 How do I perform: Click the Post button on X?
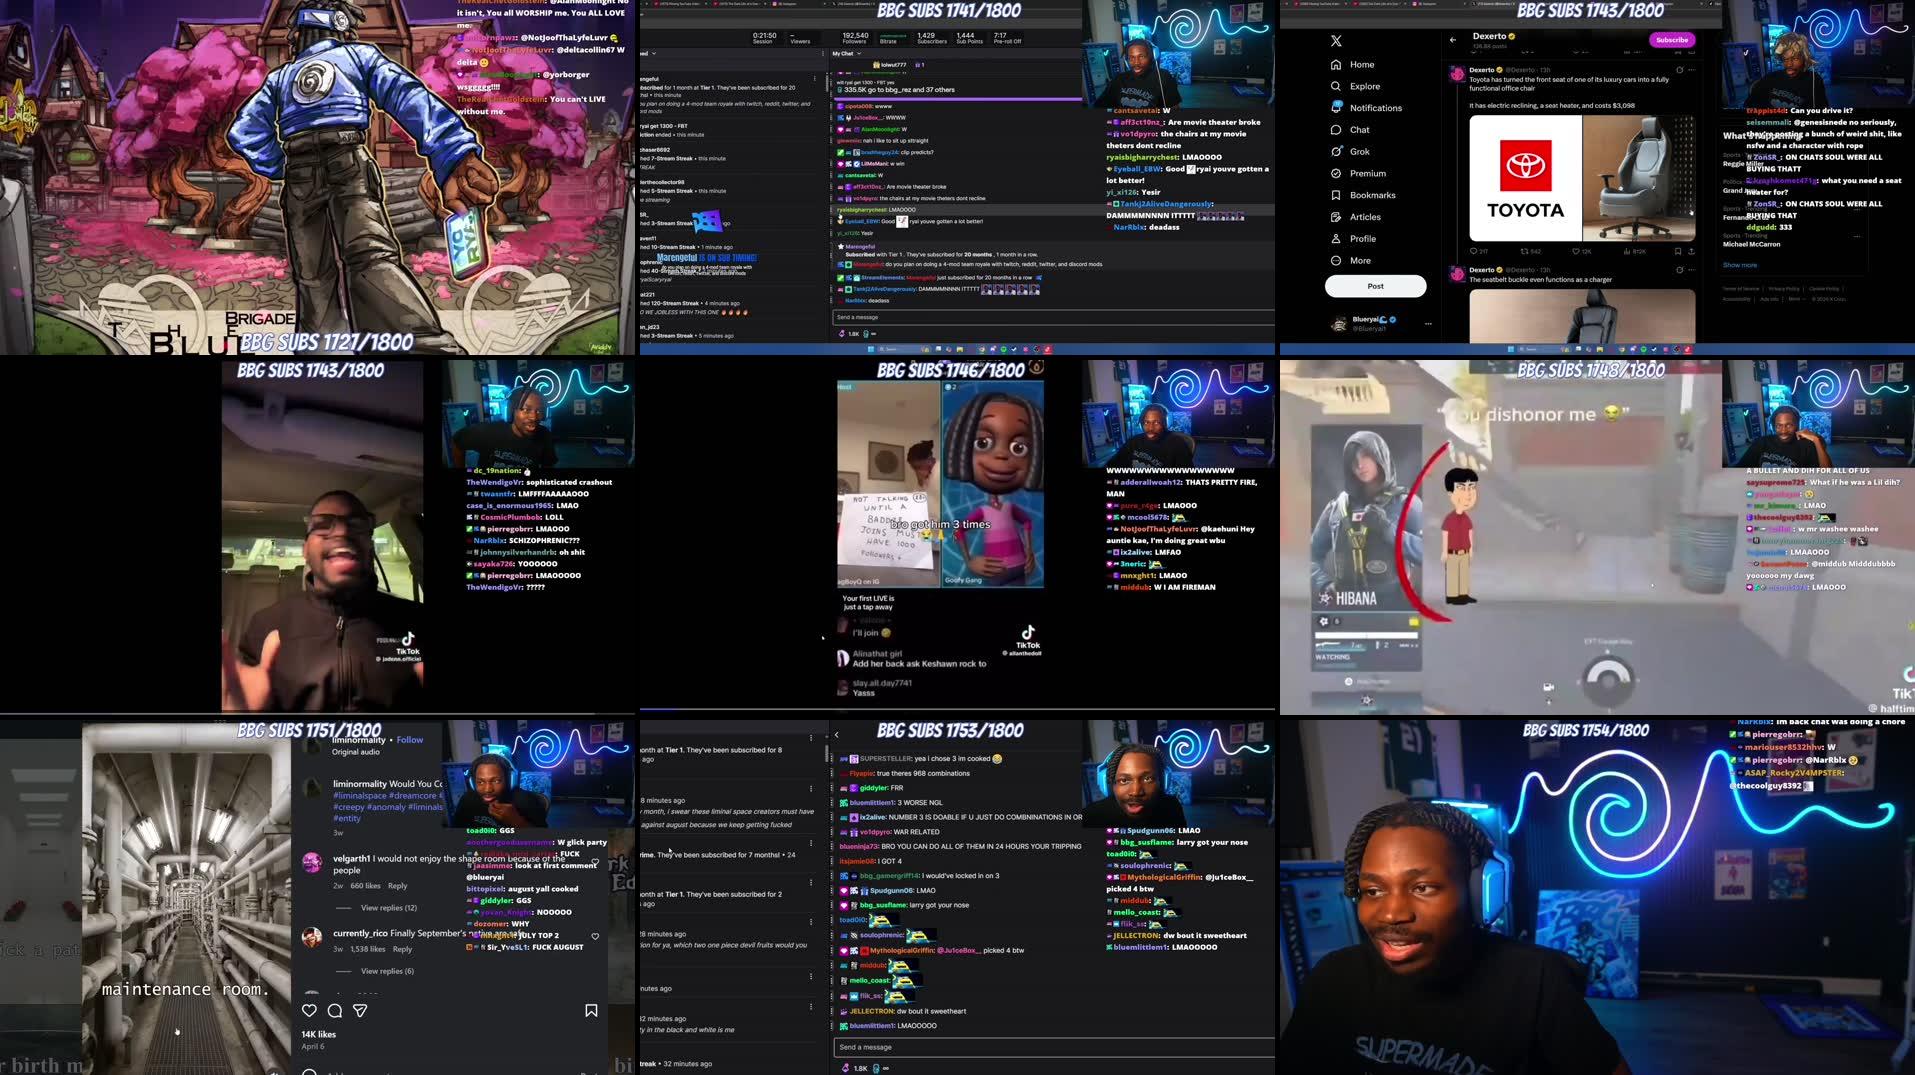point(1375,286)
